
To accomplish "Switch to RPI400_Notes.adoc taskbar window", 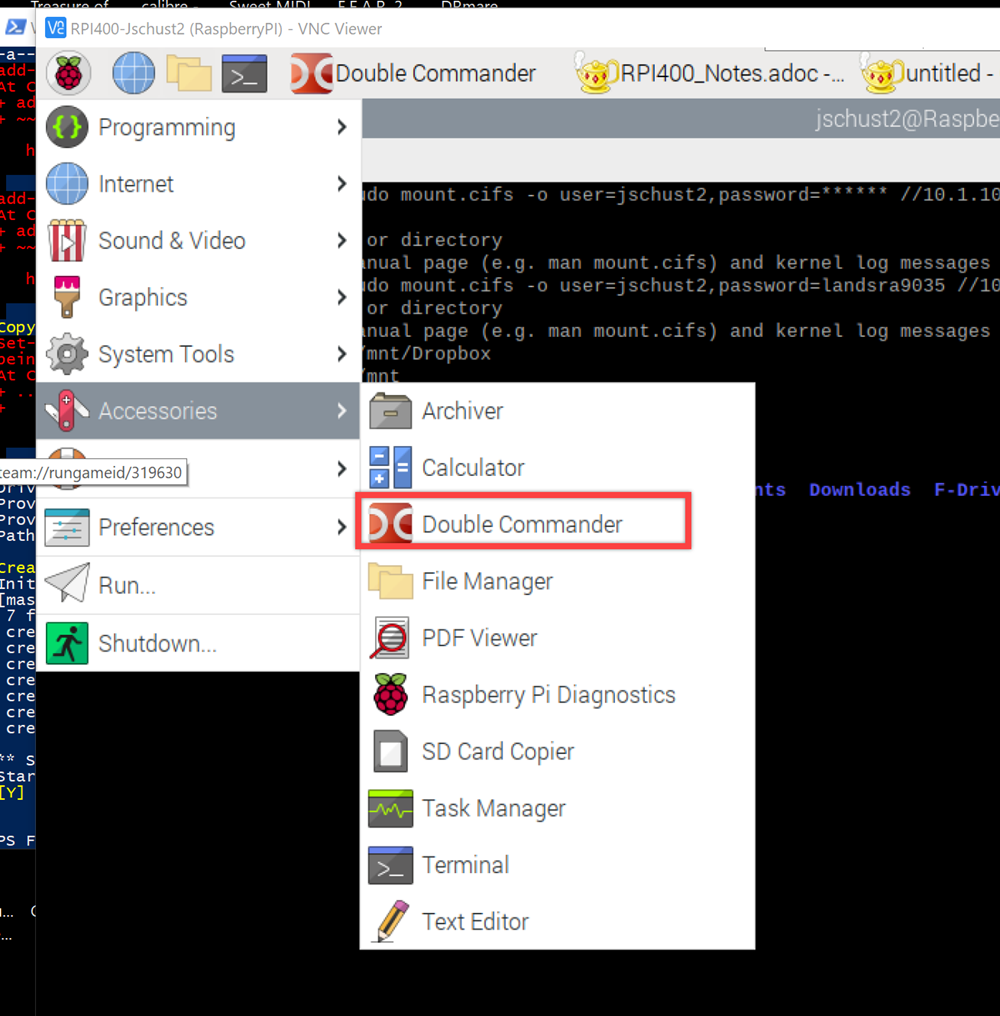I will pyautogui.click(x=710, y=73).
